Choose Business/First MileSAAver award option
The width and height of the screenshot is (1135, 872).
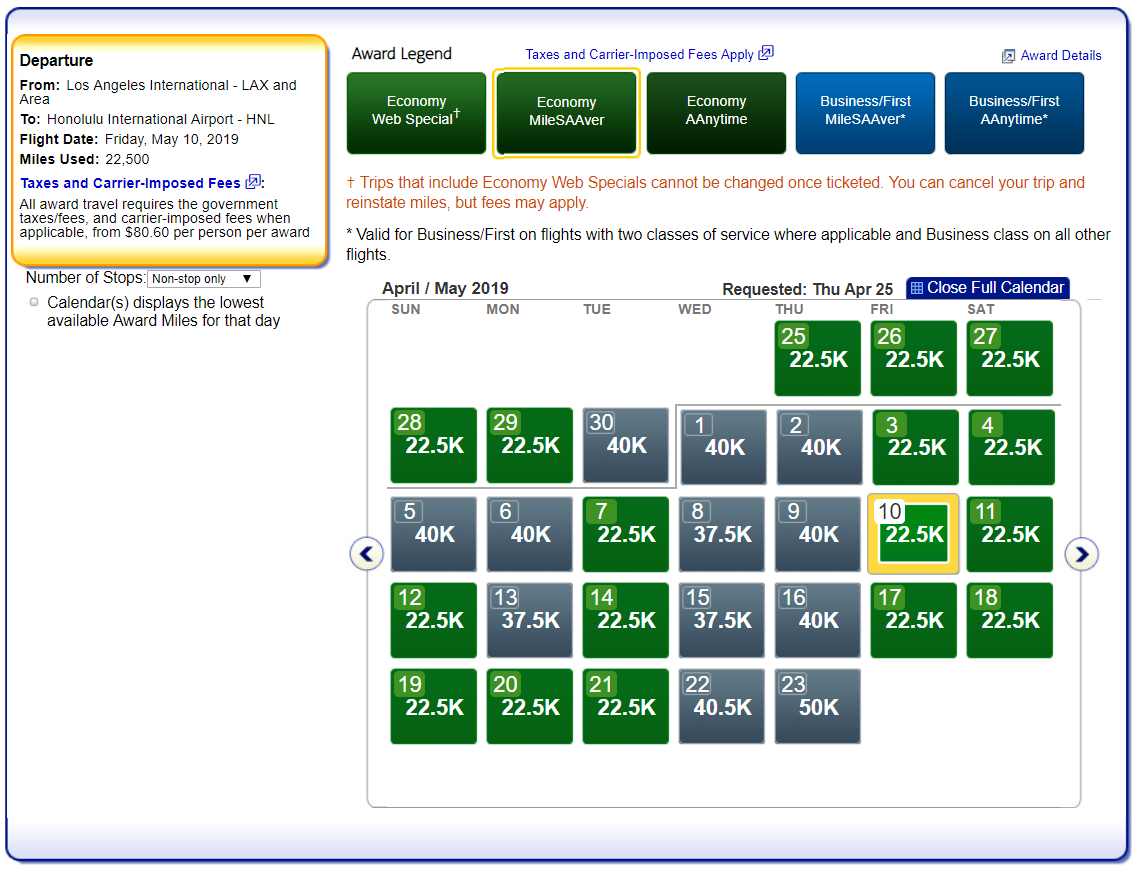[x=865, y=111]
